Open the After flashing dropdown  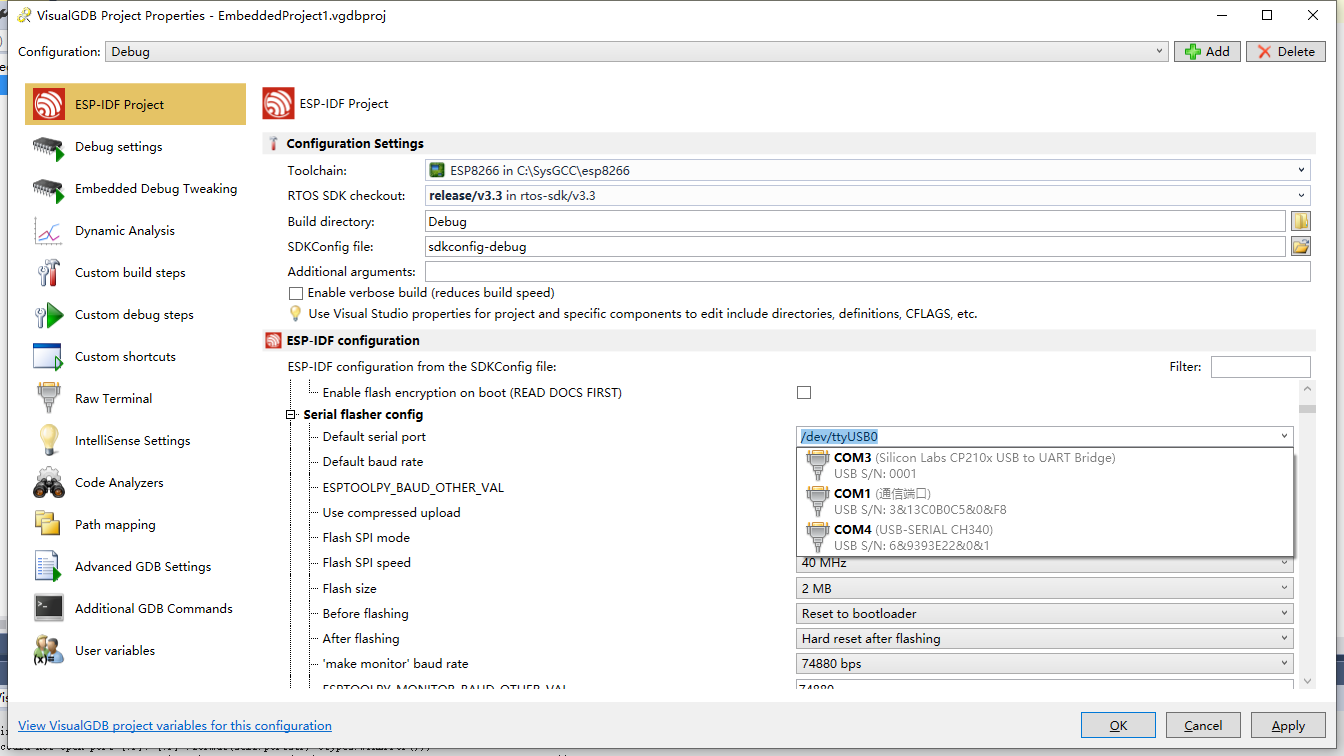tap(1045, 639)
